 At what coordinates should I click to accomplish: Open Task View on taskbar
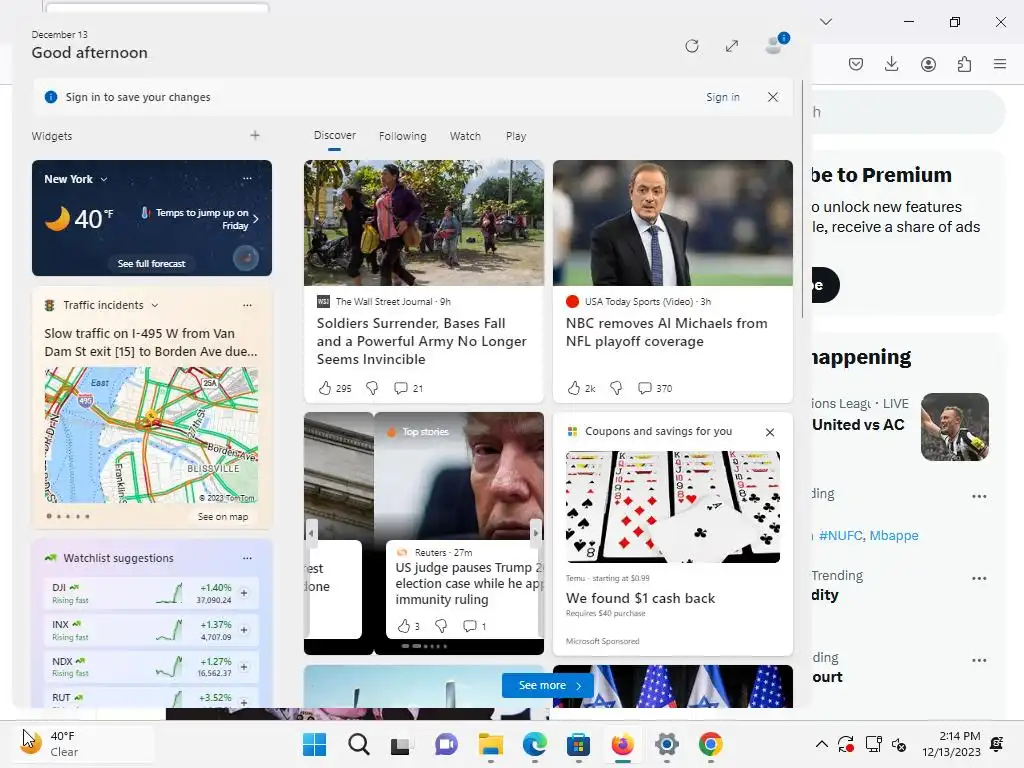coord(401,744)
